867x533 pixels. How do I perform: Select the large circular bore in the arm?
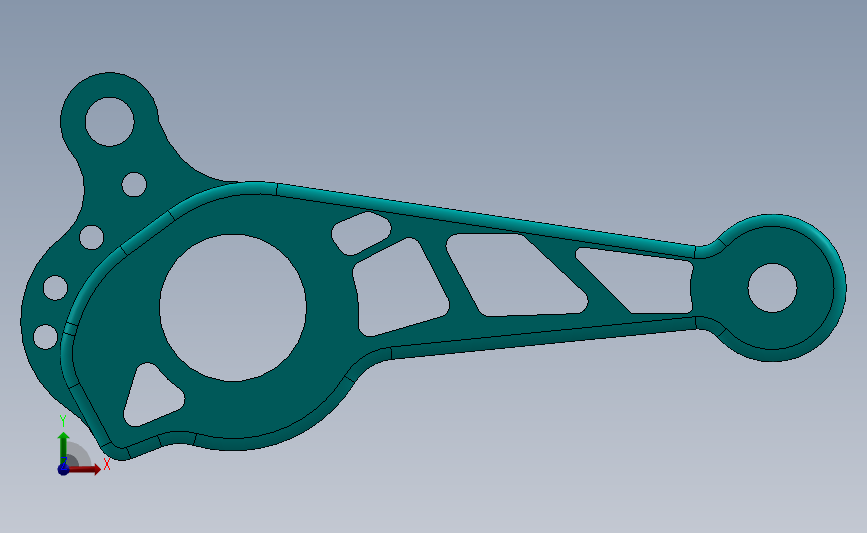point(233,307)
